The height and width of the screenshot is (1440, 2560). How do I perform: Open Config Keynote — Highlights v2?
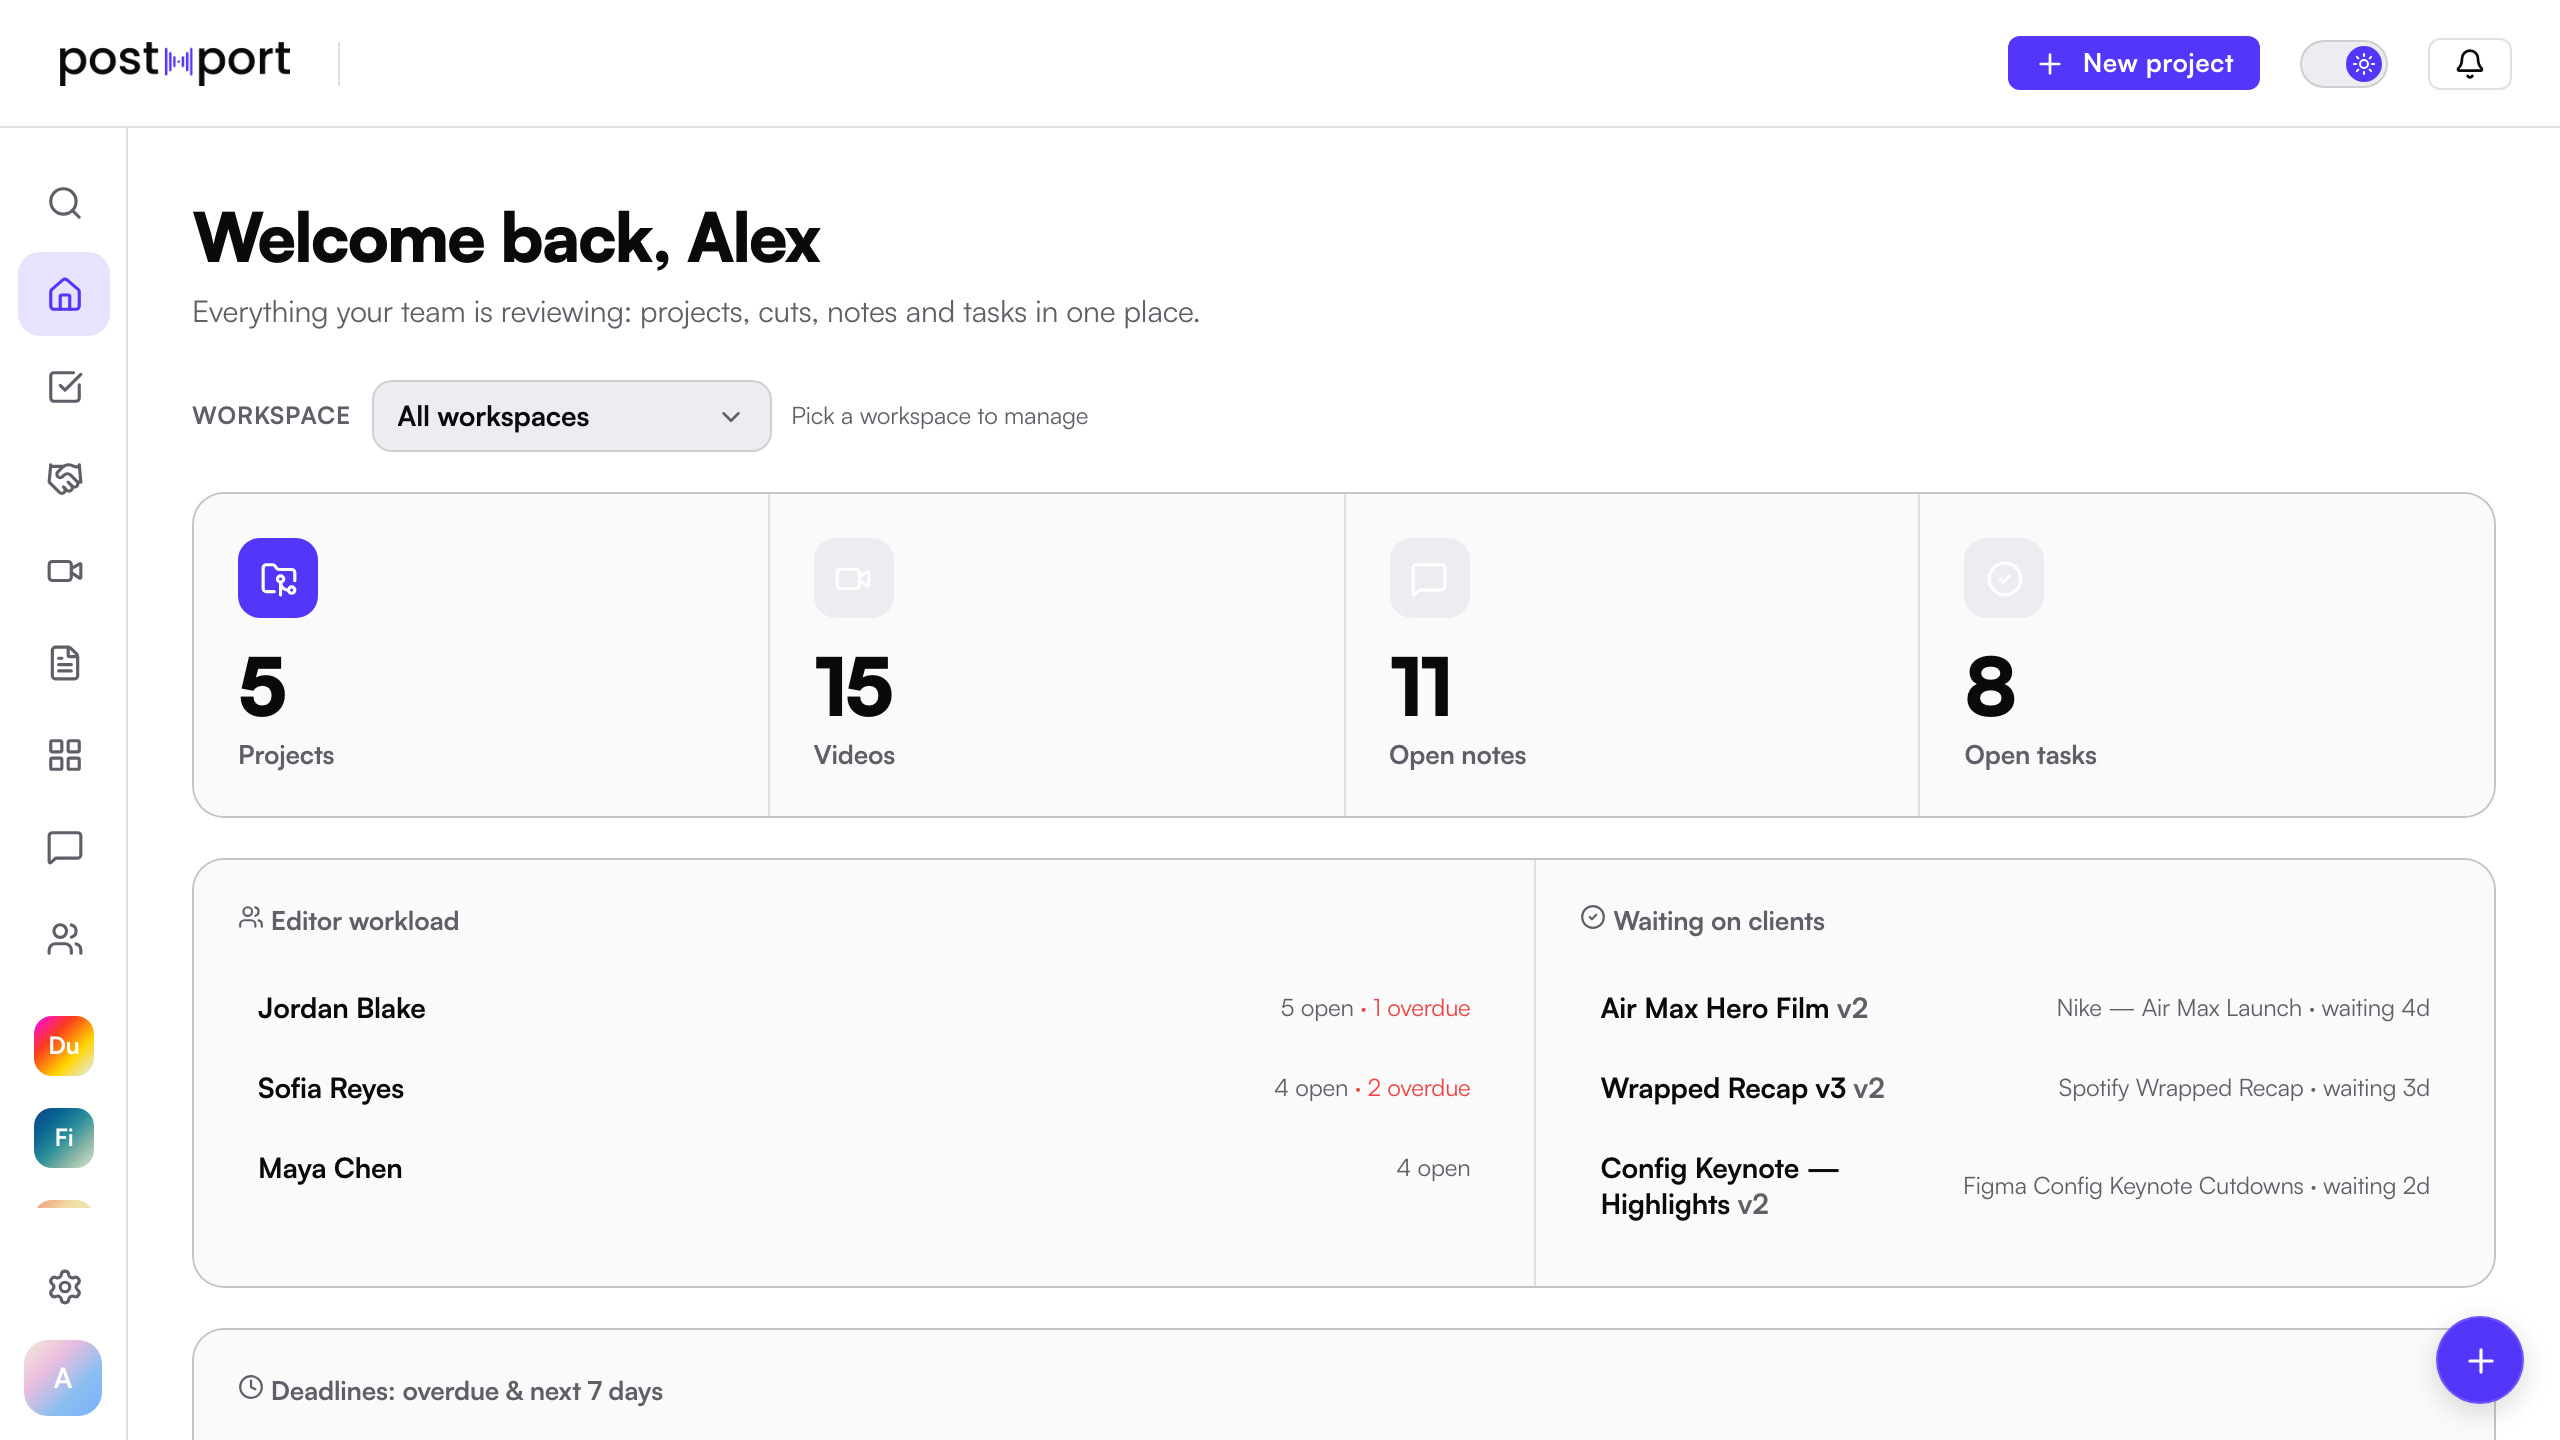tap(1720, 1186)
